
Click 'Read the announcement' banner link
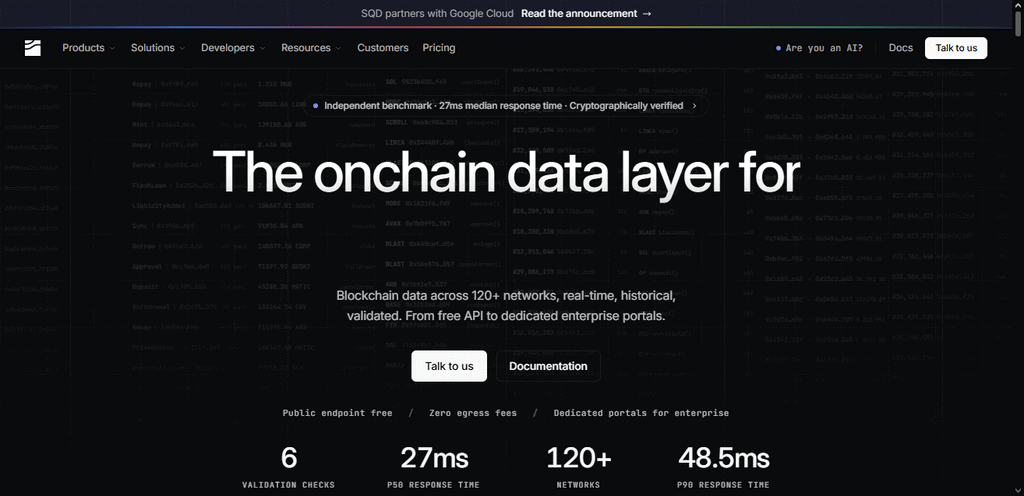point(579,13)
